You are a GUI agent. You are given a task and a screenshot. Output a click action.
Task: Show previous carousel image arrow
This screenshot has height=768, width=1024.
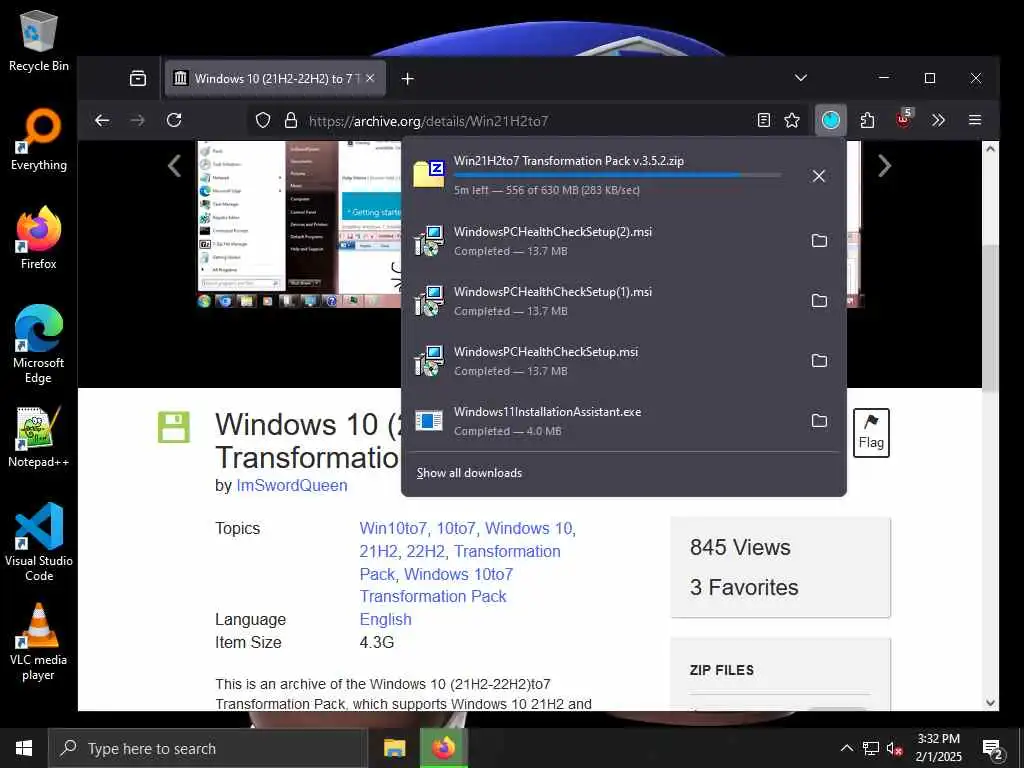(174, 166)
